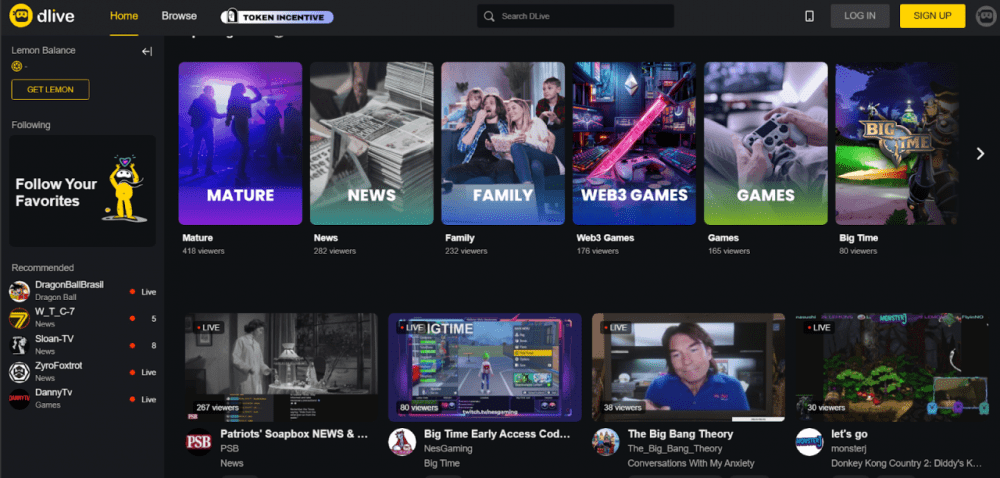This screenshot has height=478, width=1000.
Task: Click the '418 viewers' text
Action: [x=203, y=251]
